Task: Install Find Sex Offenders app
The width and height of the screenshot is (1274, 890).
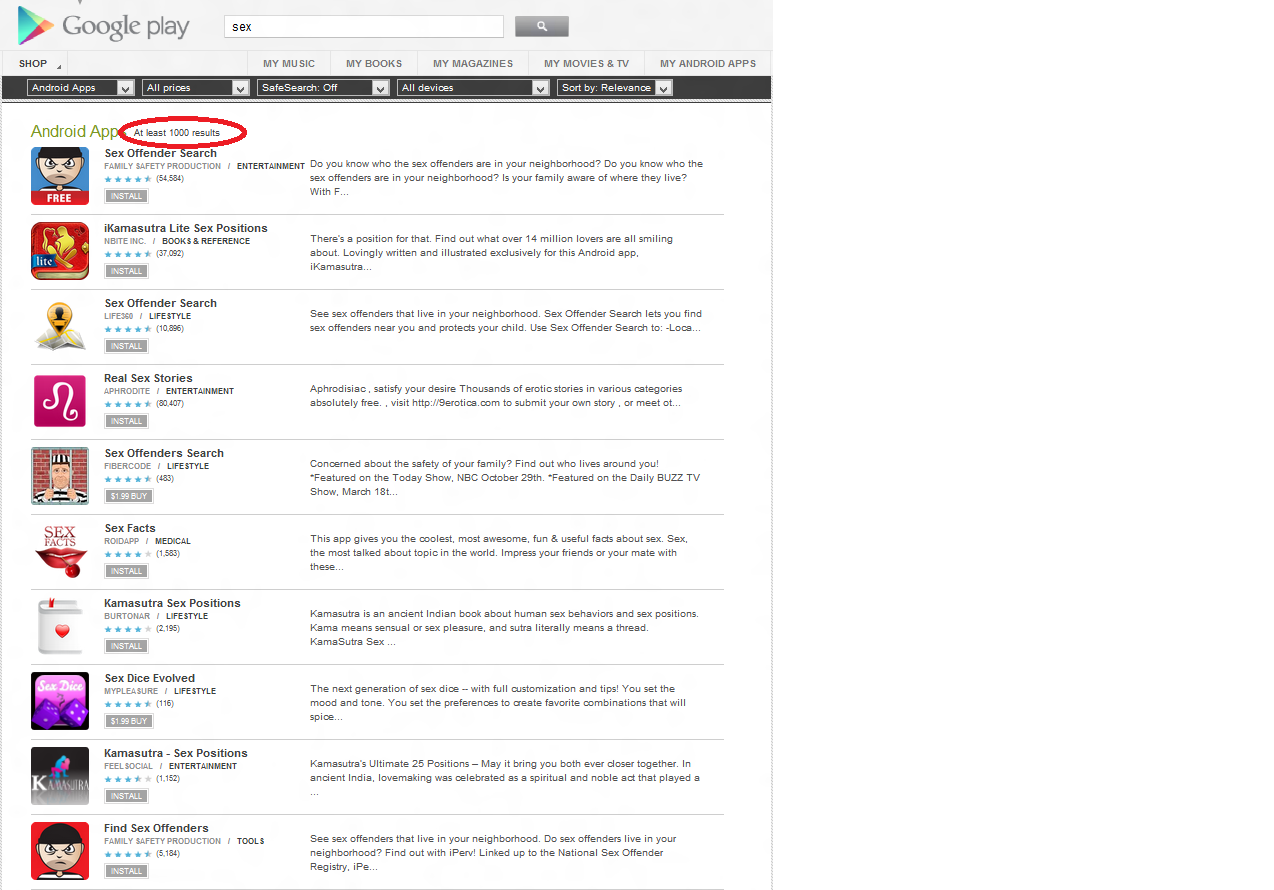Action: [127, 871]
